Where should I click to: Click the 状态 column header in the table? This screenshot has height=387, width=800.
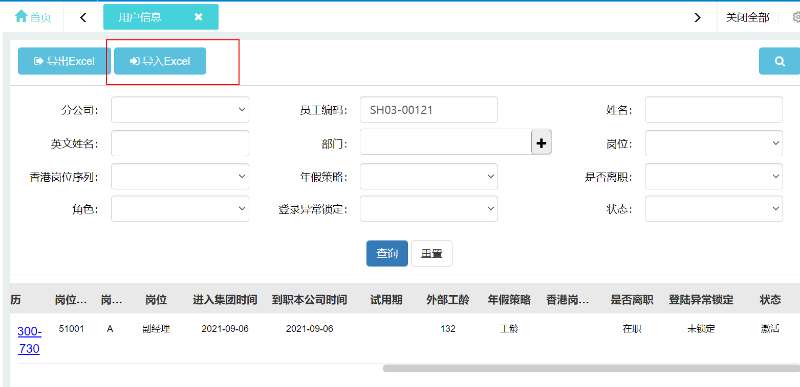click(770, 300)
